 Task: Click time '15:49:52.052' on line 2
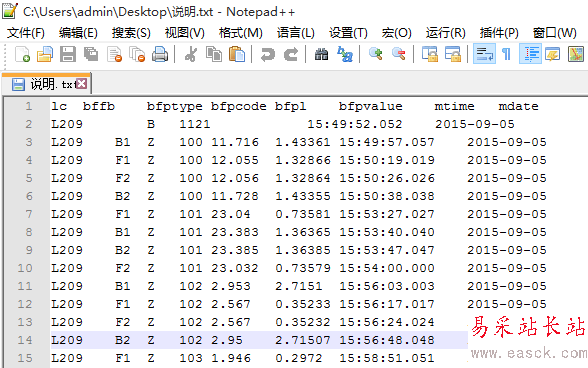355,124
